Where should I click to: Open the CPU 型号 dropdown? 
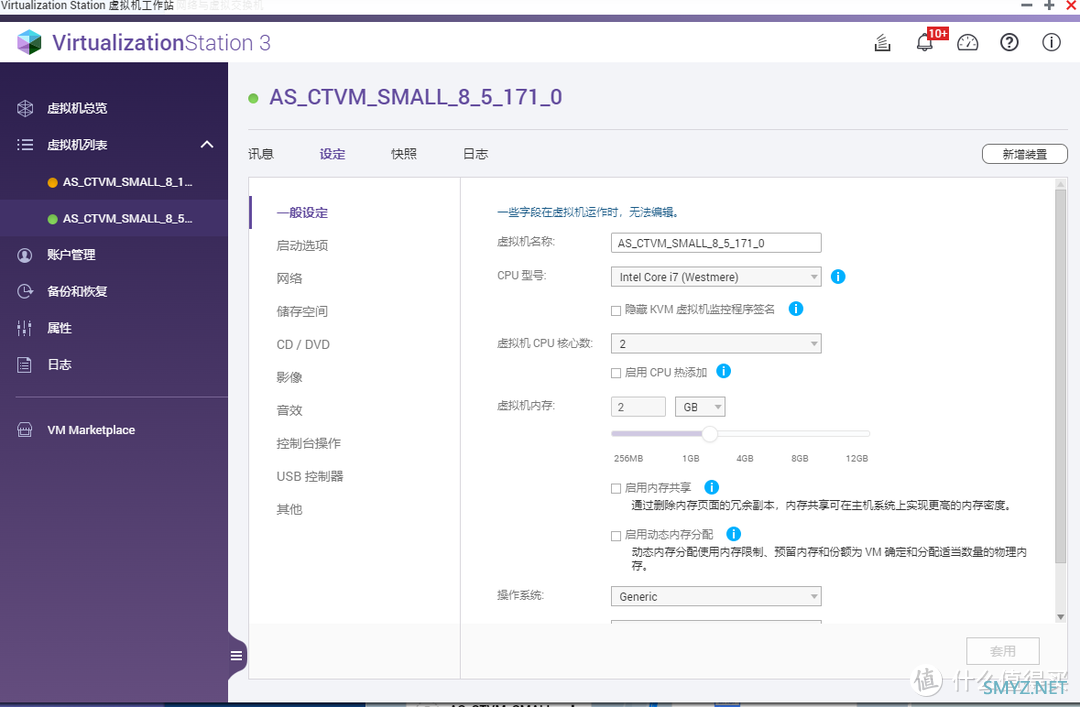coord(715,276)
